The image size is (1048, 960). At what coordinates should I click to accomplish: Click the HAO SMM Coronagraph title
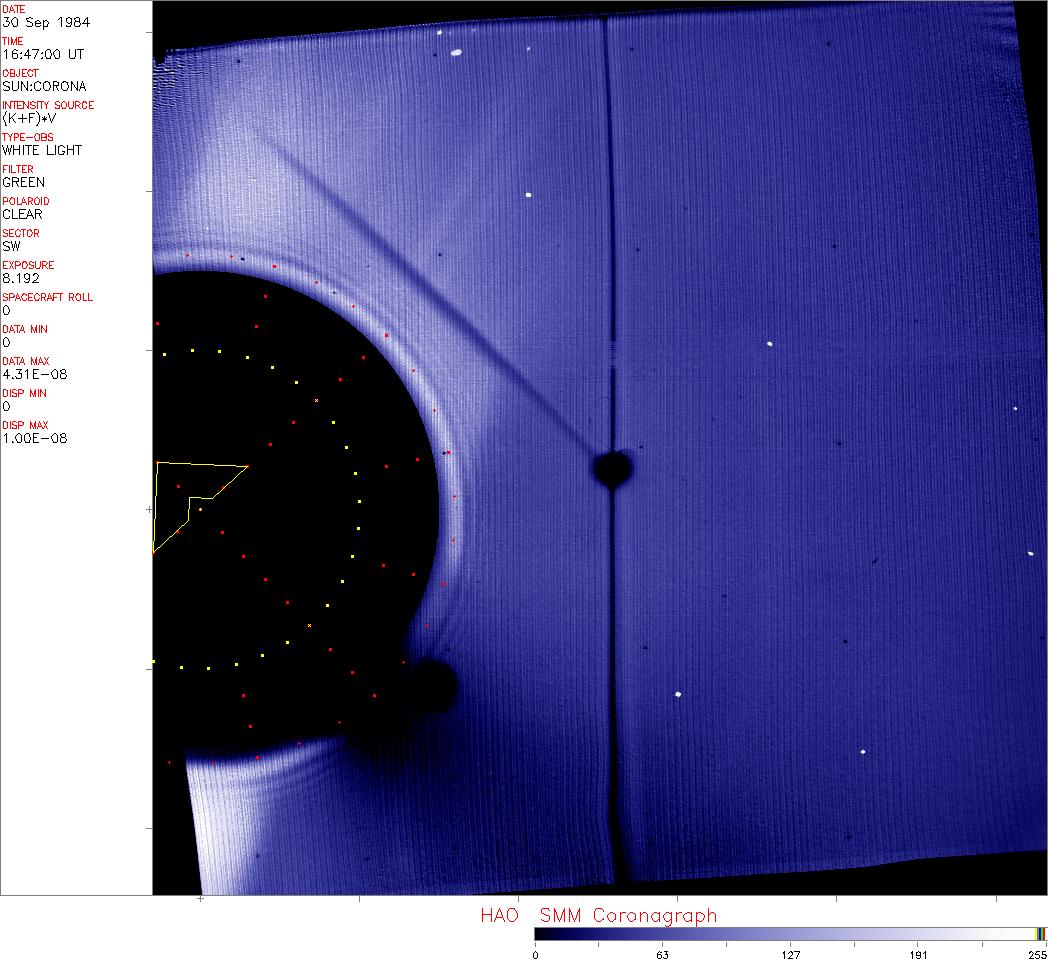coord(598,915)
